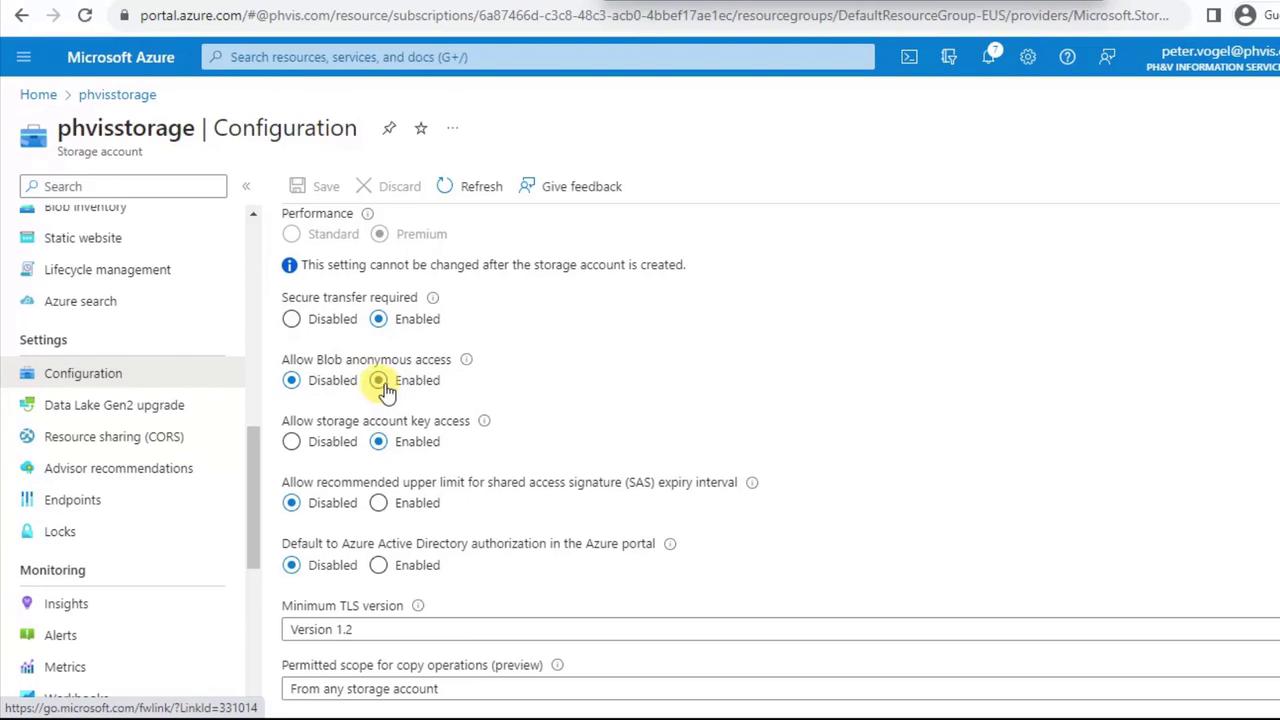
Task: Show info tooltip for Minimum TLS version
Action: (418, 606)
